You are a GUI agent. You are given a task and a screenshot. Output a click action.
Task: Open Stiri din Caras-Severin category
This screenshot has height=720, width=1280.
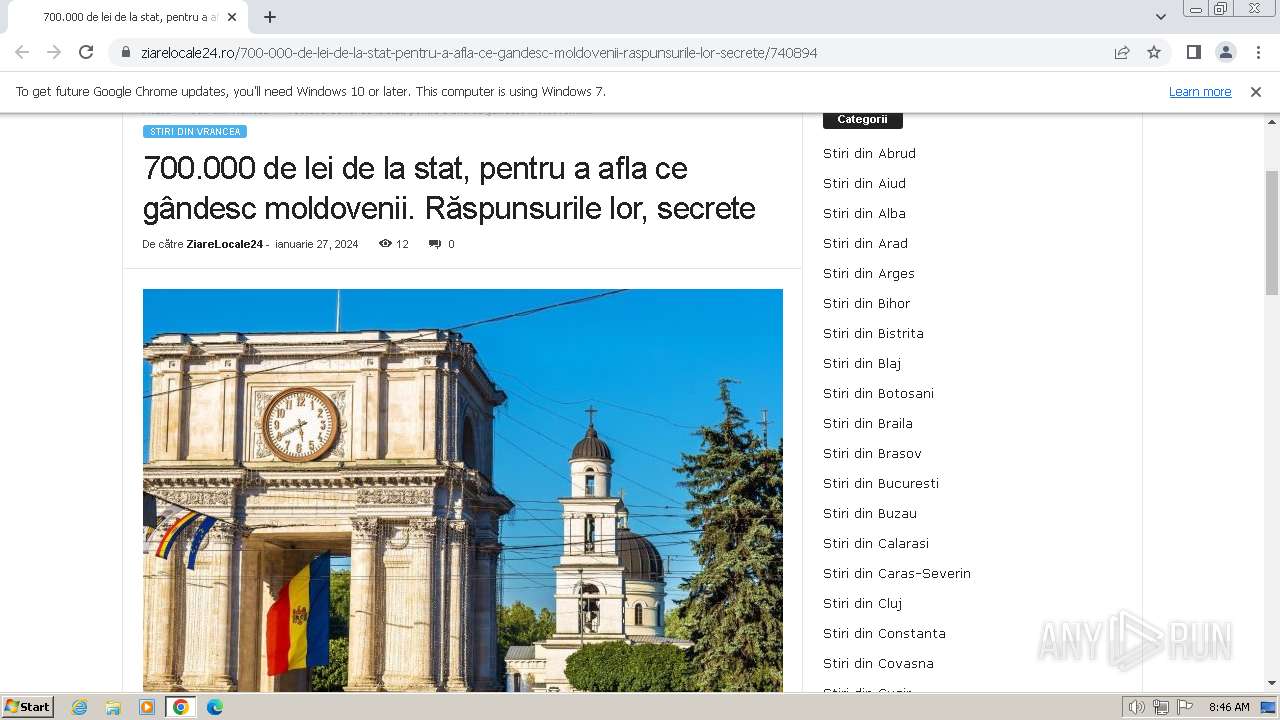point(897,573)
